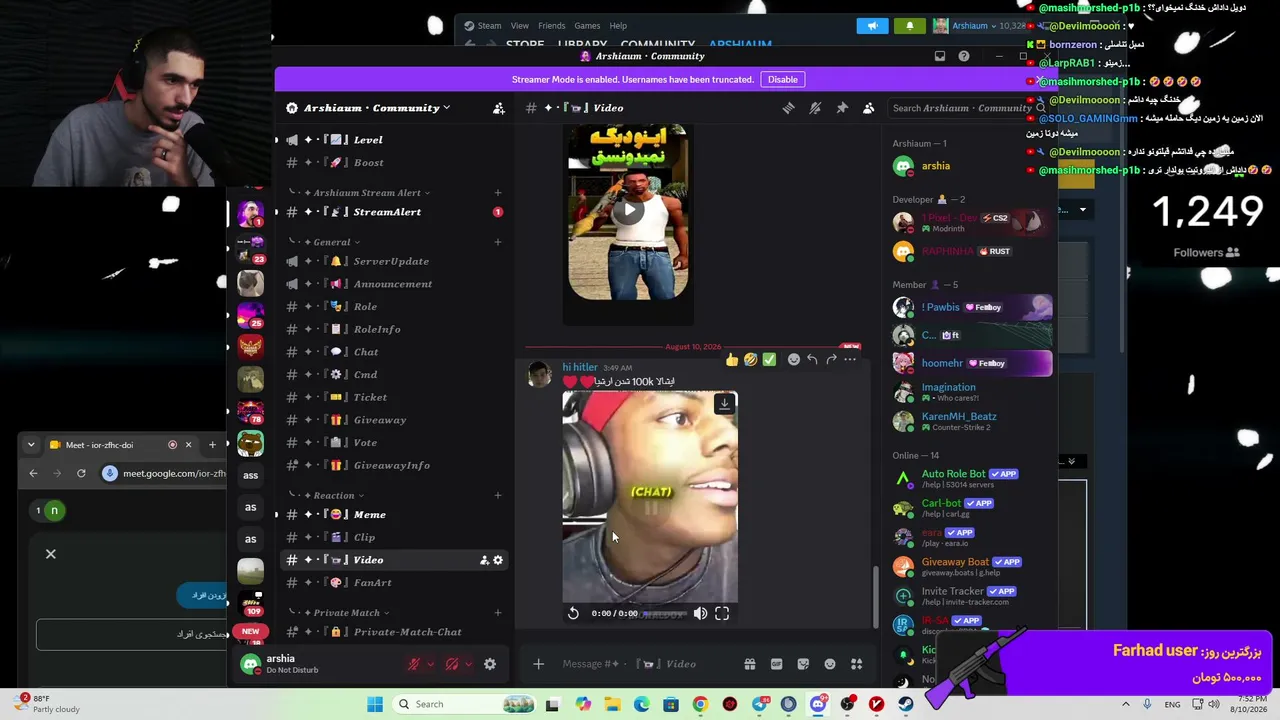Image resolution: width=1280 pixels, height=720 pixels.
Task: Open the Boost channel
Action: point(393,162)
